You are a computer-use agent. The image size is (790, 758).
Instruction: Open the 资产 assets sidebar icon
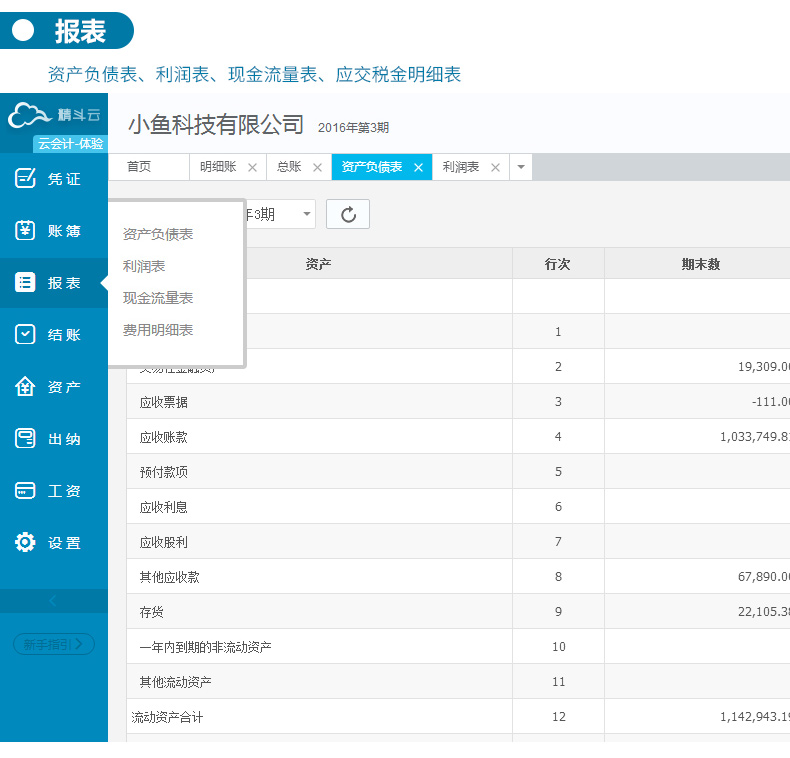[x=25, y=387]
